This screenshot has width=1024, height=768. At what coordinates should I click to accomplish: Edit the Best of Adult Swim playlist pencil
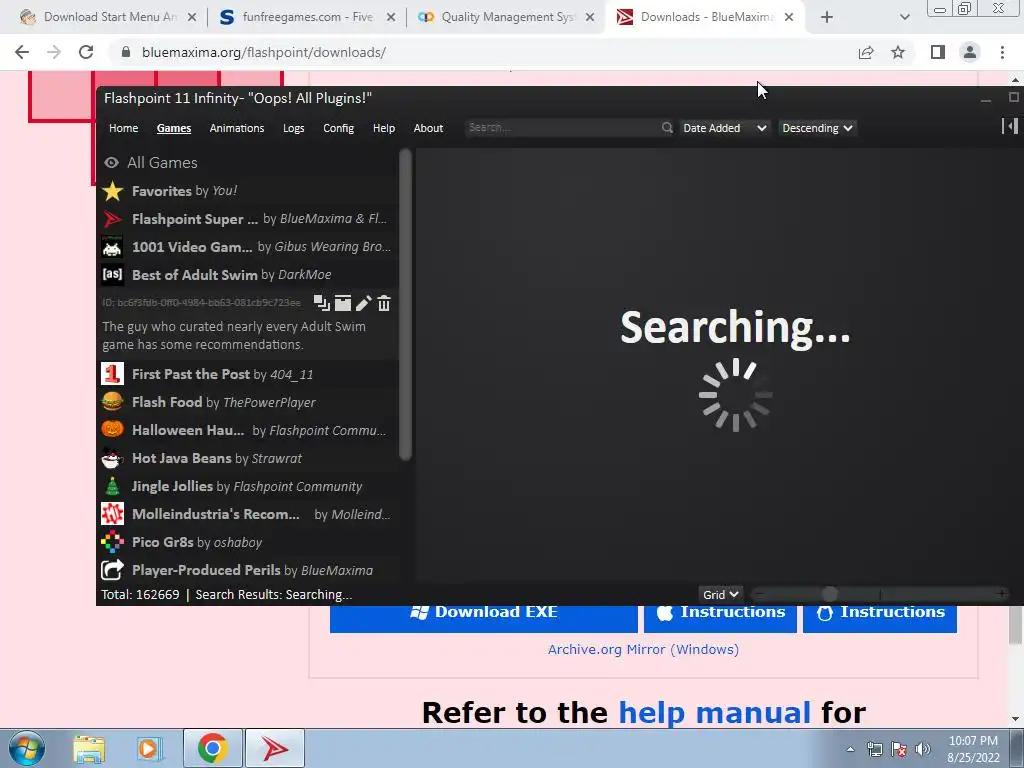[x=364, y=303]
